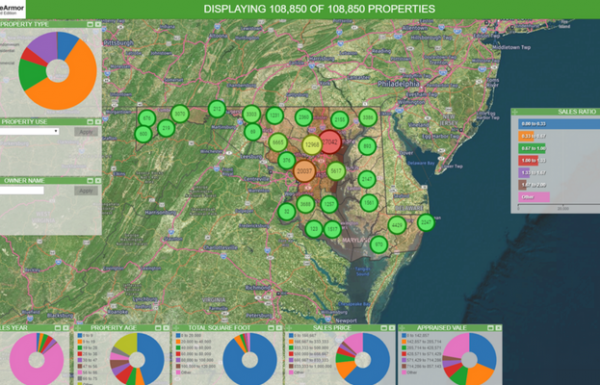Close the Sales Price panel
600x385 pixels.
[x=392, y=328]
